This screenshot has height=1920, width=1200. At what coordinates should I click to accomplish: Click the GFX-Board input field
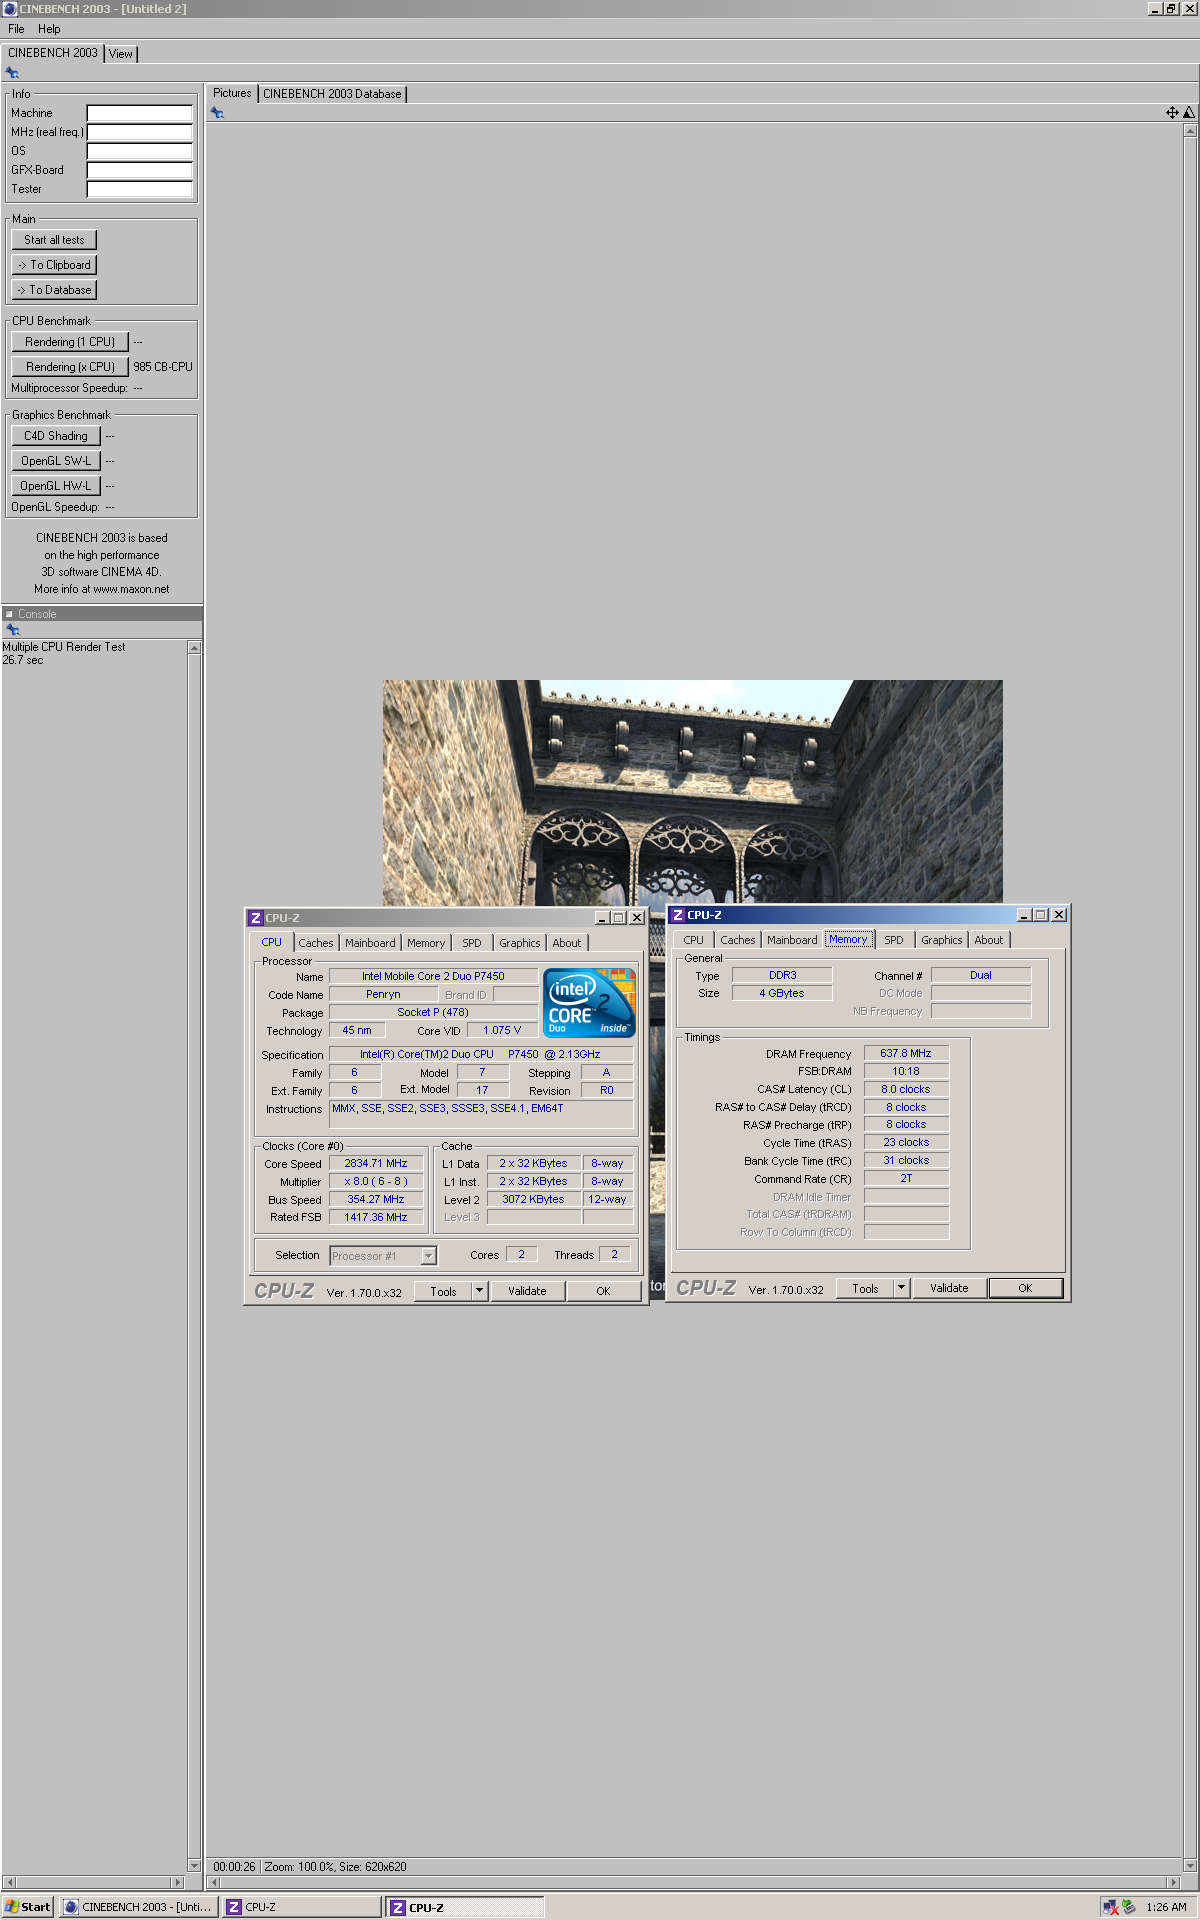pyautogui.click(x=140, y=170)
